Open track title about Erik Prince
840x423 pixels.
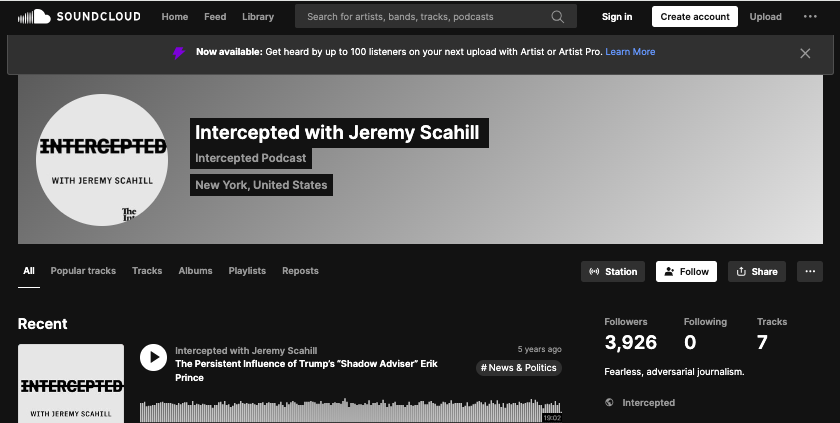pyautogui.click(x=306, y=371)
